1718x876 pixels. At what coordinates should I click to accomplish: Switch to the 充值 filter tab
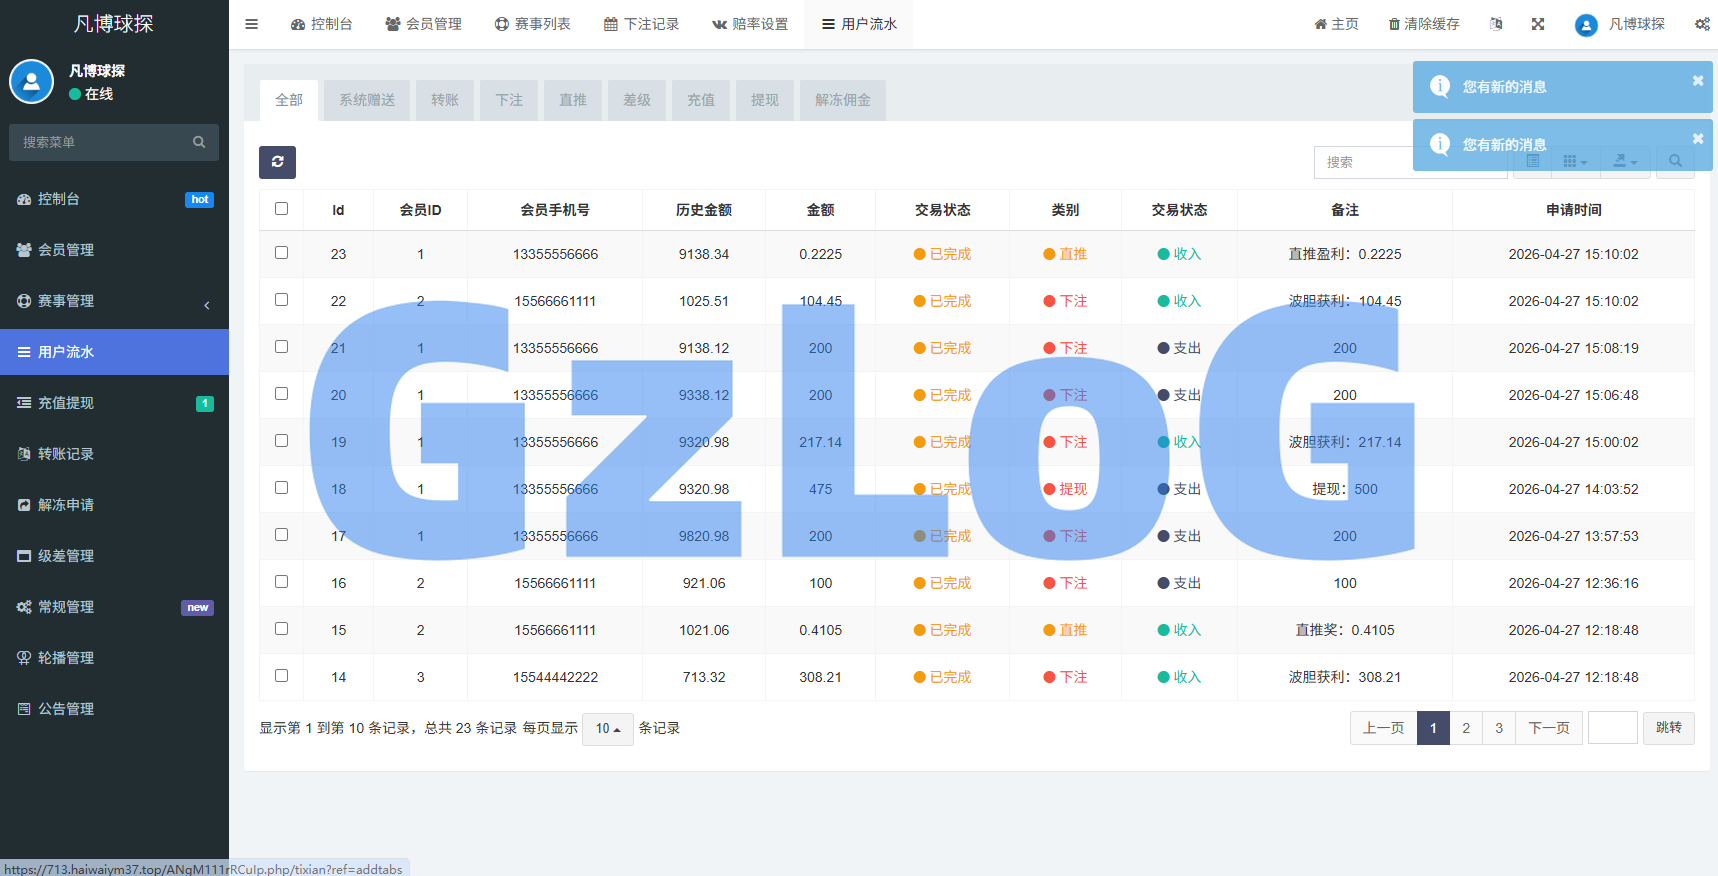tap(701, 100)
